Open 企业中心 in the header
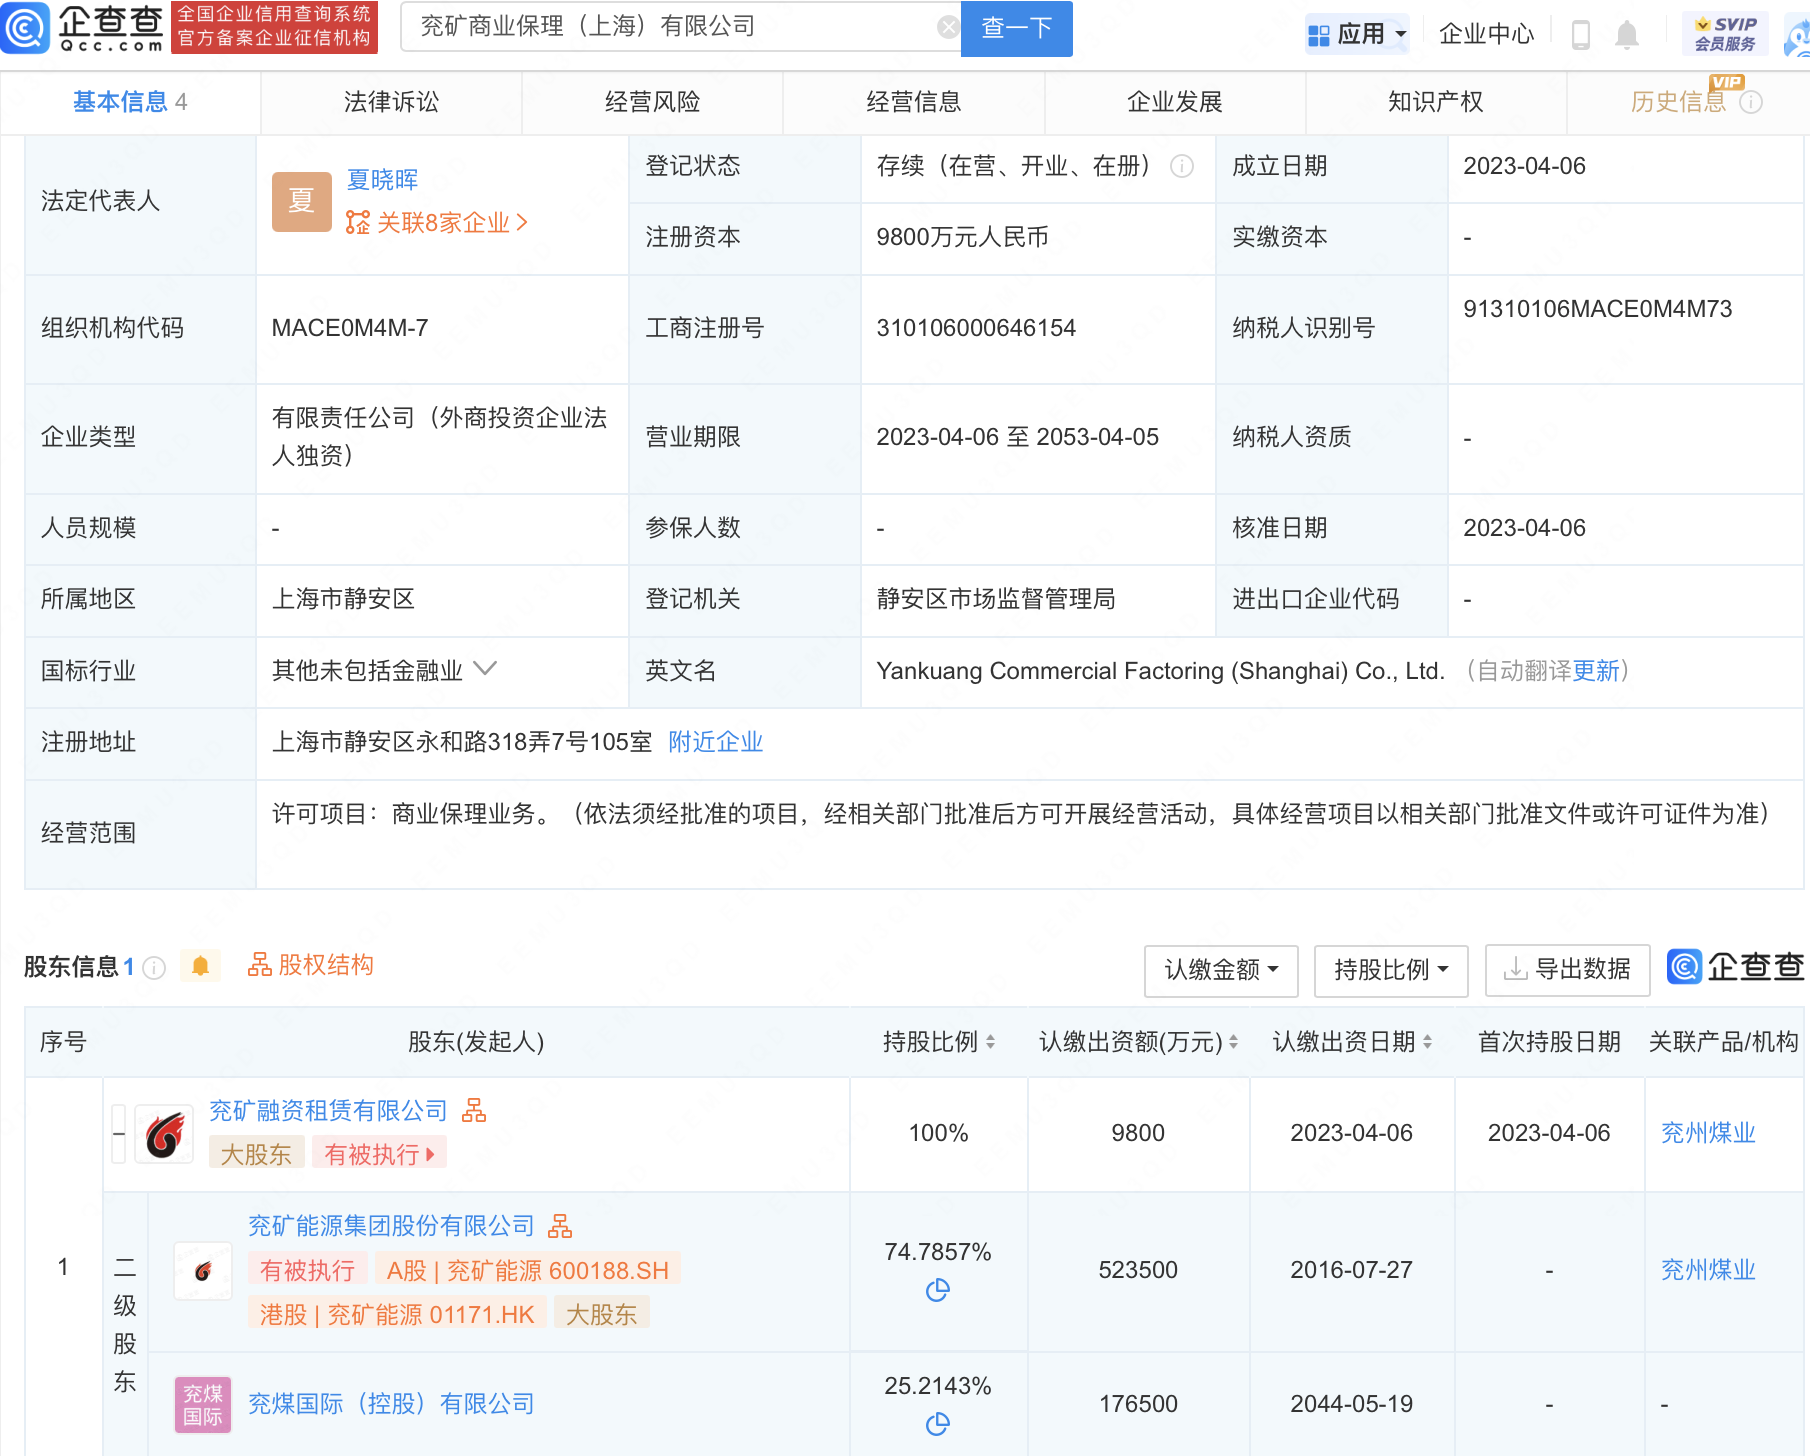This screenshot has height=1456, width=1810. (x=1486, y=35)
